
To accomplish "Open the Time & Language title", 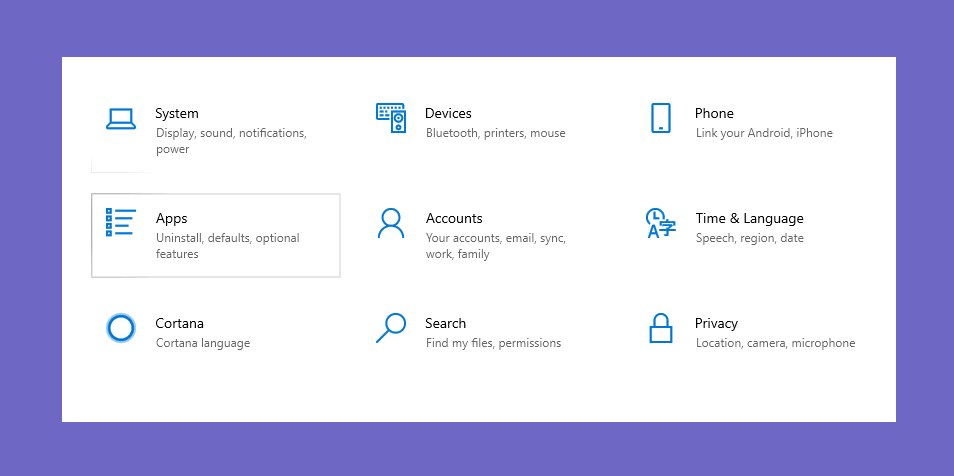I will point(750,219).
